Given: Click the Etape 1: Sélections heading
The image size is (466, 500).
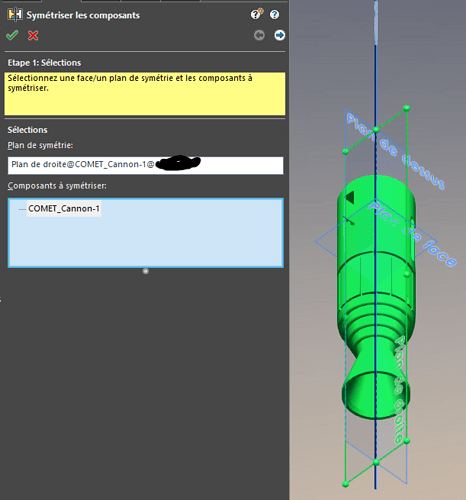Looking at the screenshot, I should pos(44,63).
